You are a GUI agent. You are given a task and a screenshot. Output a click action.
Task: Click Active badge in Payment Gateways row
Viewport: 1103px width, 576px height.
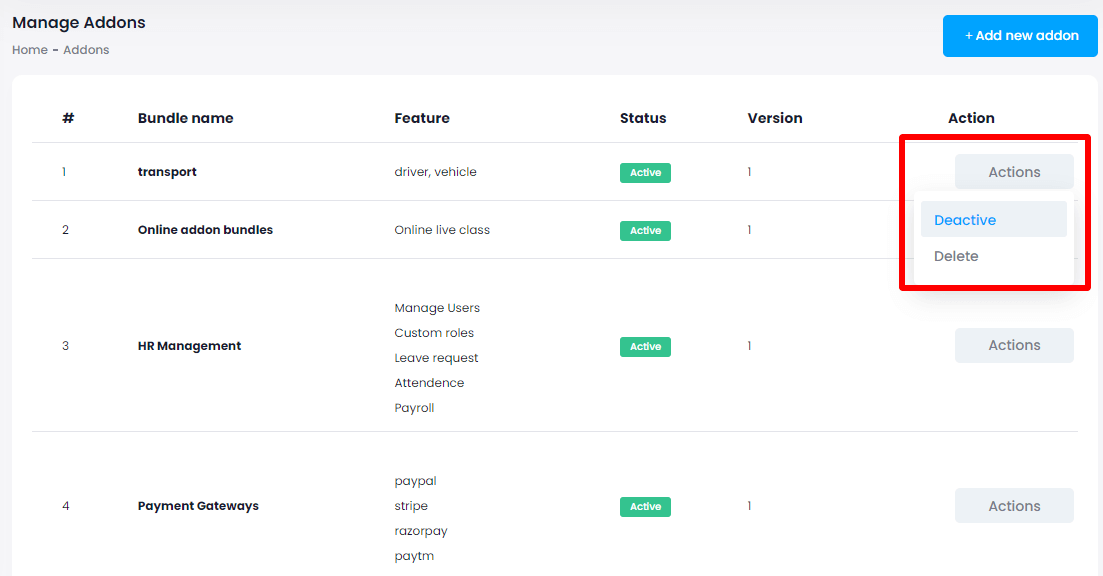click(645, 507)
